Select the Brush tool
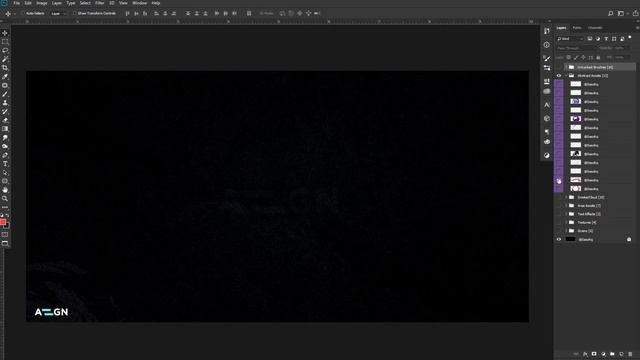This screenshot has height=360, width=640. click(x=5, y=94)
